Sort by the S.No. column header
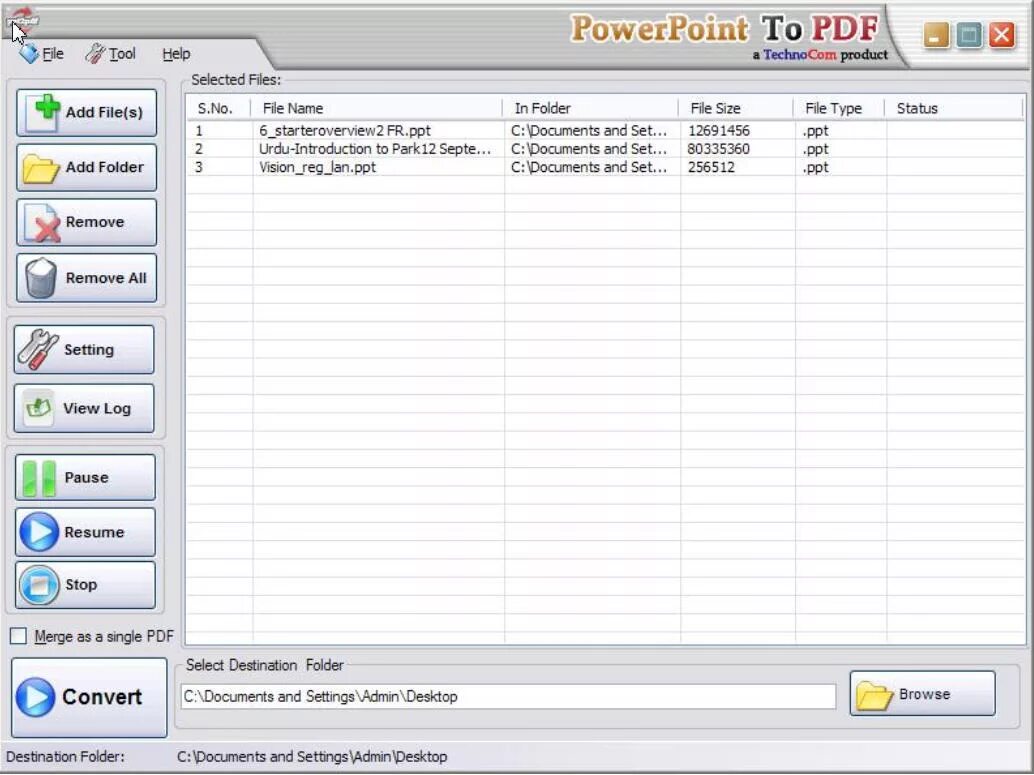Image resolution: width=1034 pixels, height=775 pixels. [x=218, y=108]
